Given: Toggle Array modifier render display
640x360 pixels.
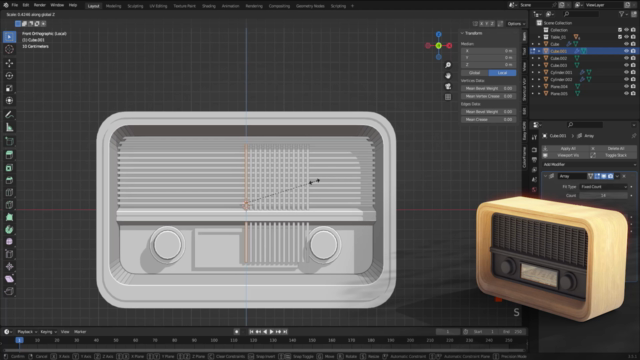Looking at the screenshot, I should pyautogui.click(x=610, y=176).
